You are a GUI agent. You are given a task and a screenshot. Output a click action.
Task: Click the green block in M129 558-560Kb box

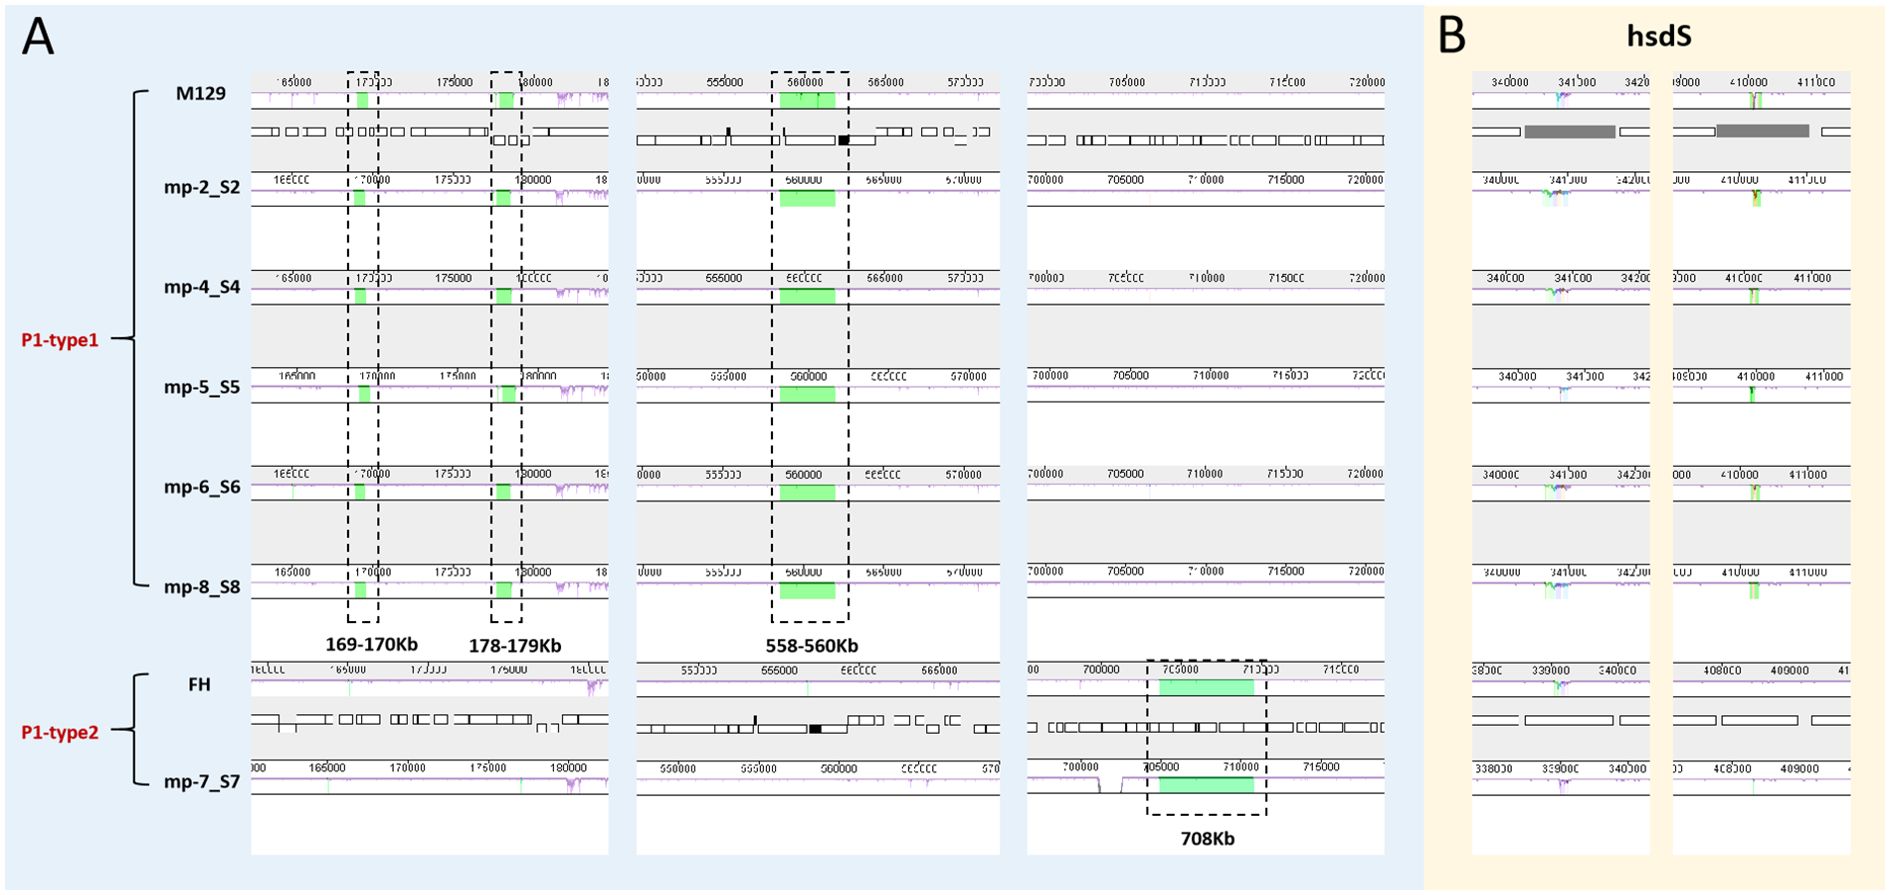coord(807,100)
